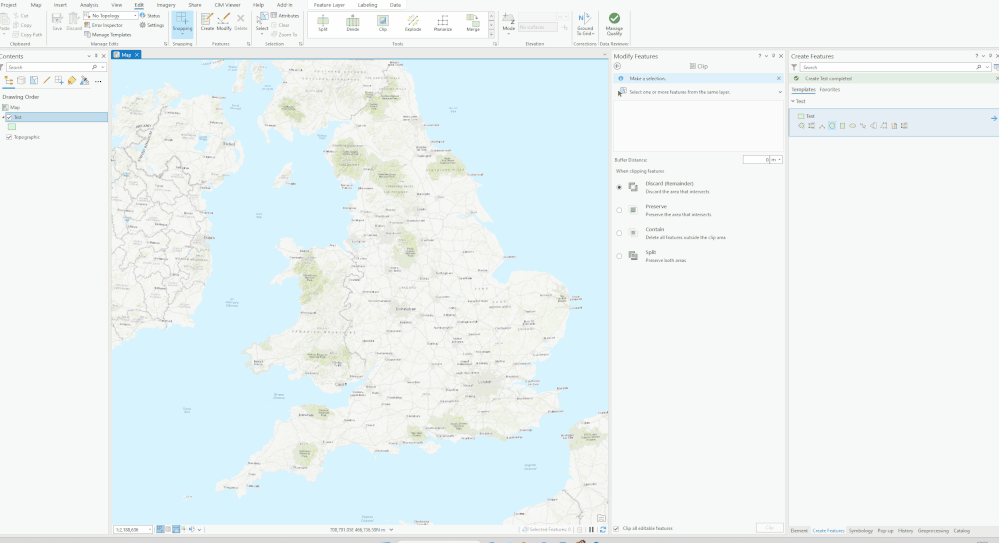
Task: Select List By Data Source icon
Action: pyautogui.click(x=21, y=81)
